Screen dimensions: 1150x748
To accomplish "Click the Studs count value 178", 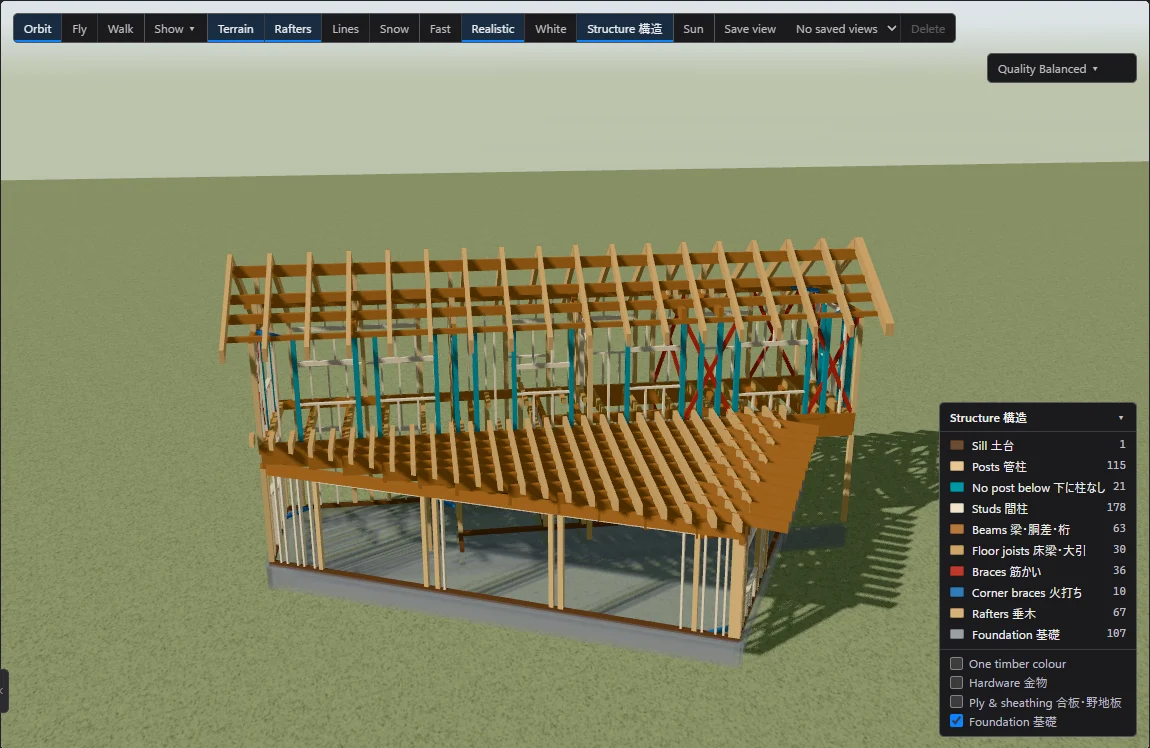I will pos(1116,507).
